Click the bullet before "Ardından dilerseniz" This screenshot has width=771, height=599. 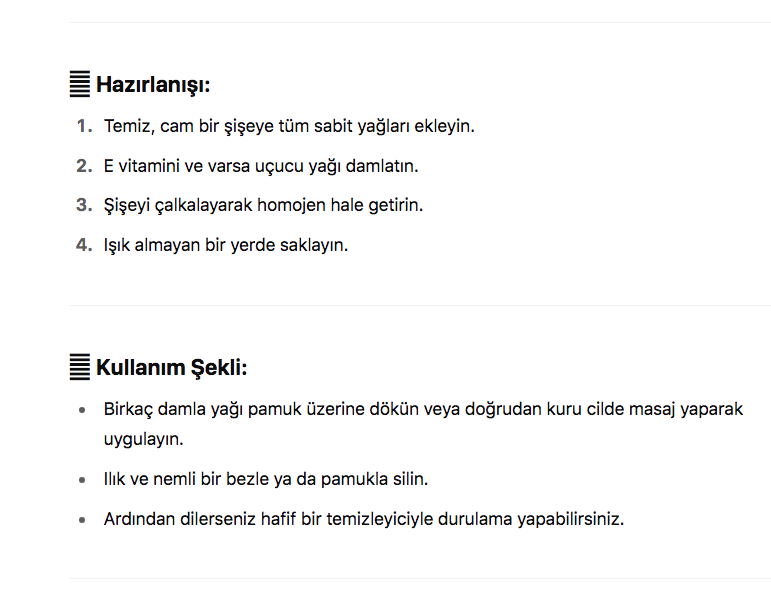[82, 520]
